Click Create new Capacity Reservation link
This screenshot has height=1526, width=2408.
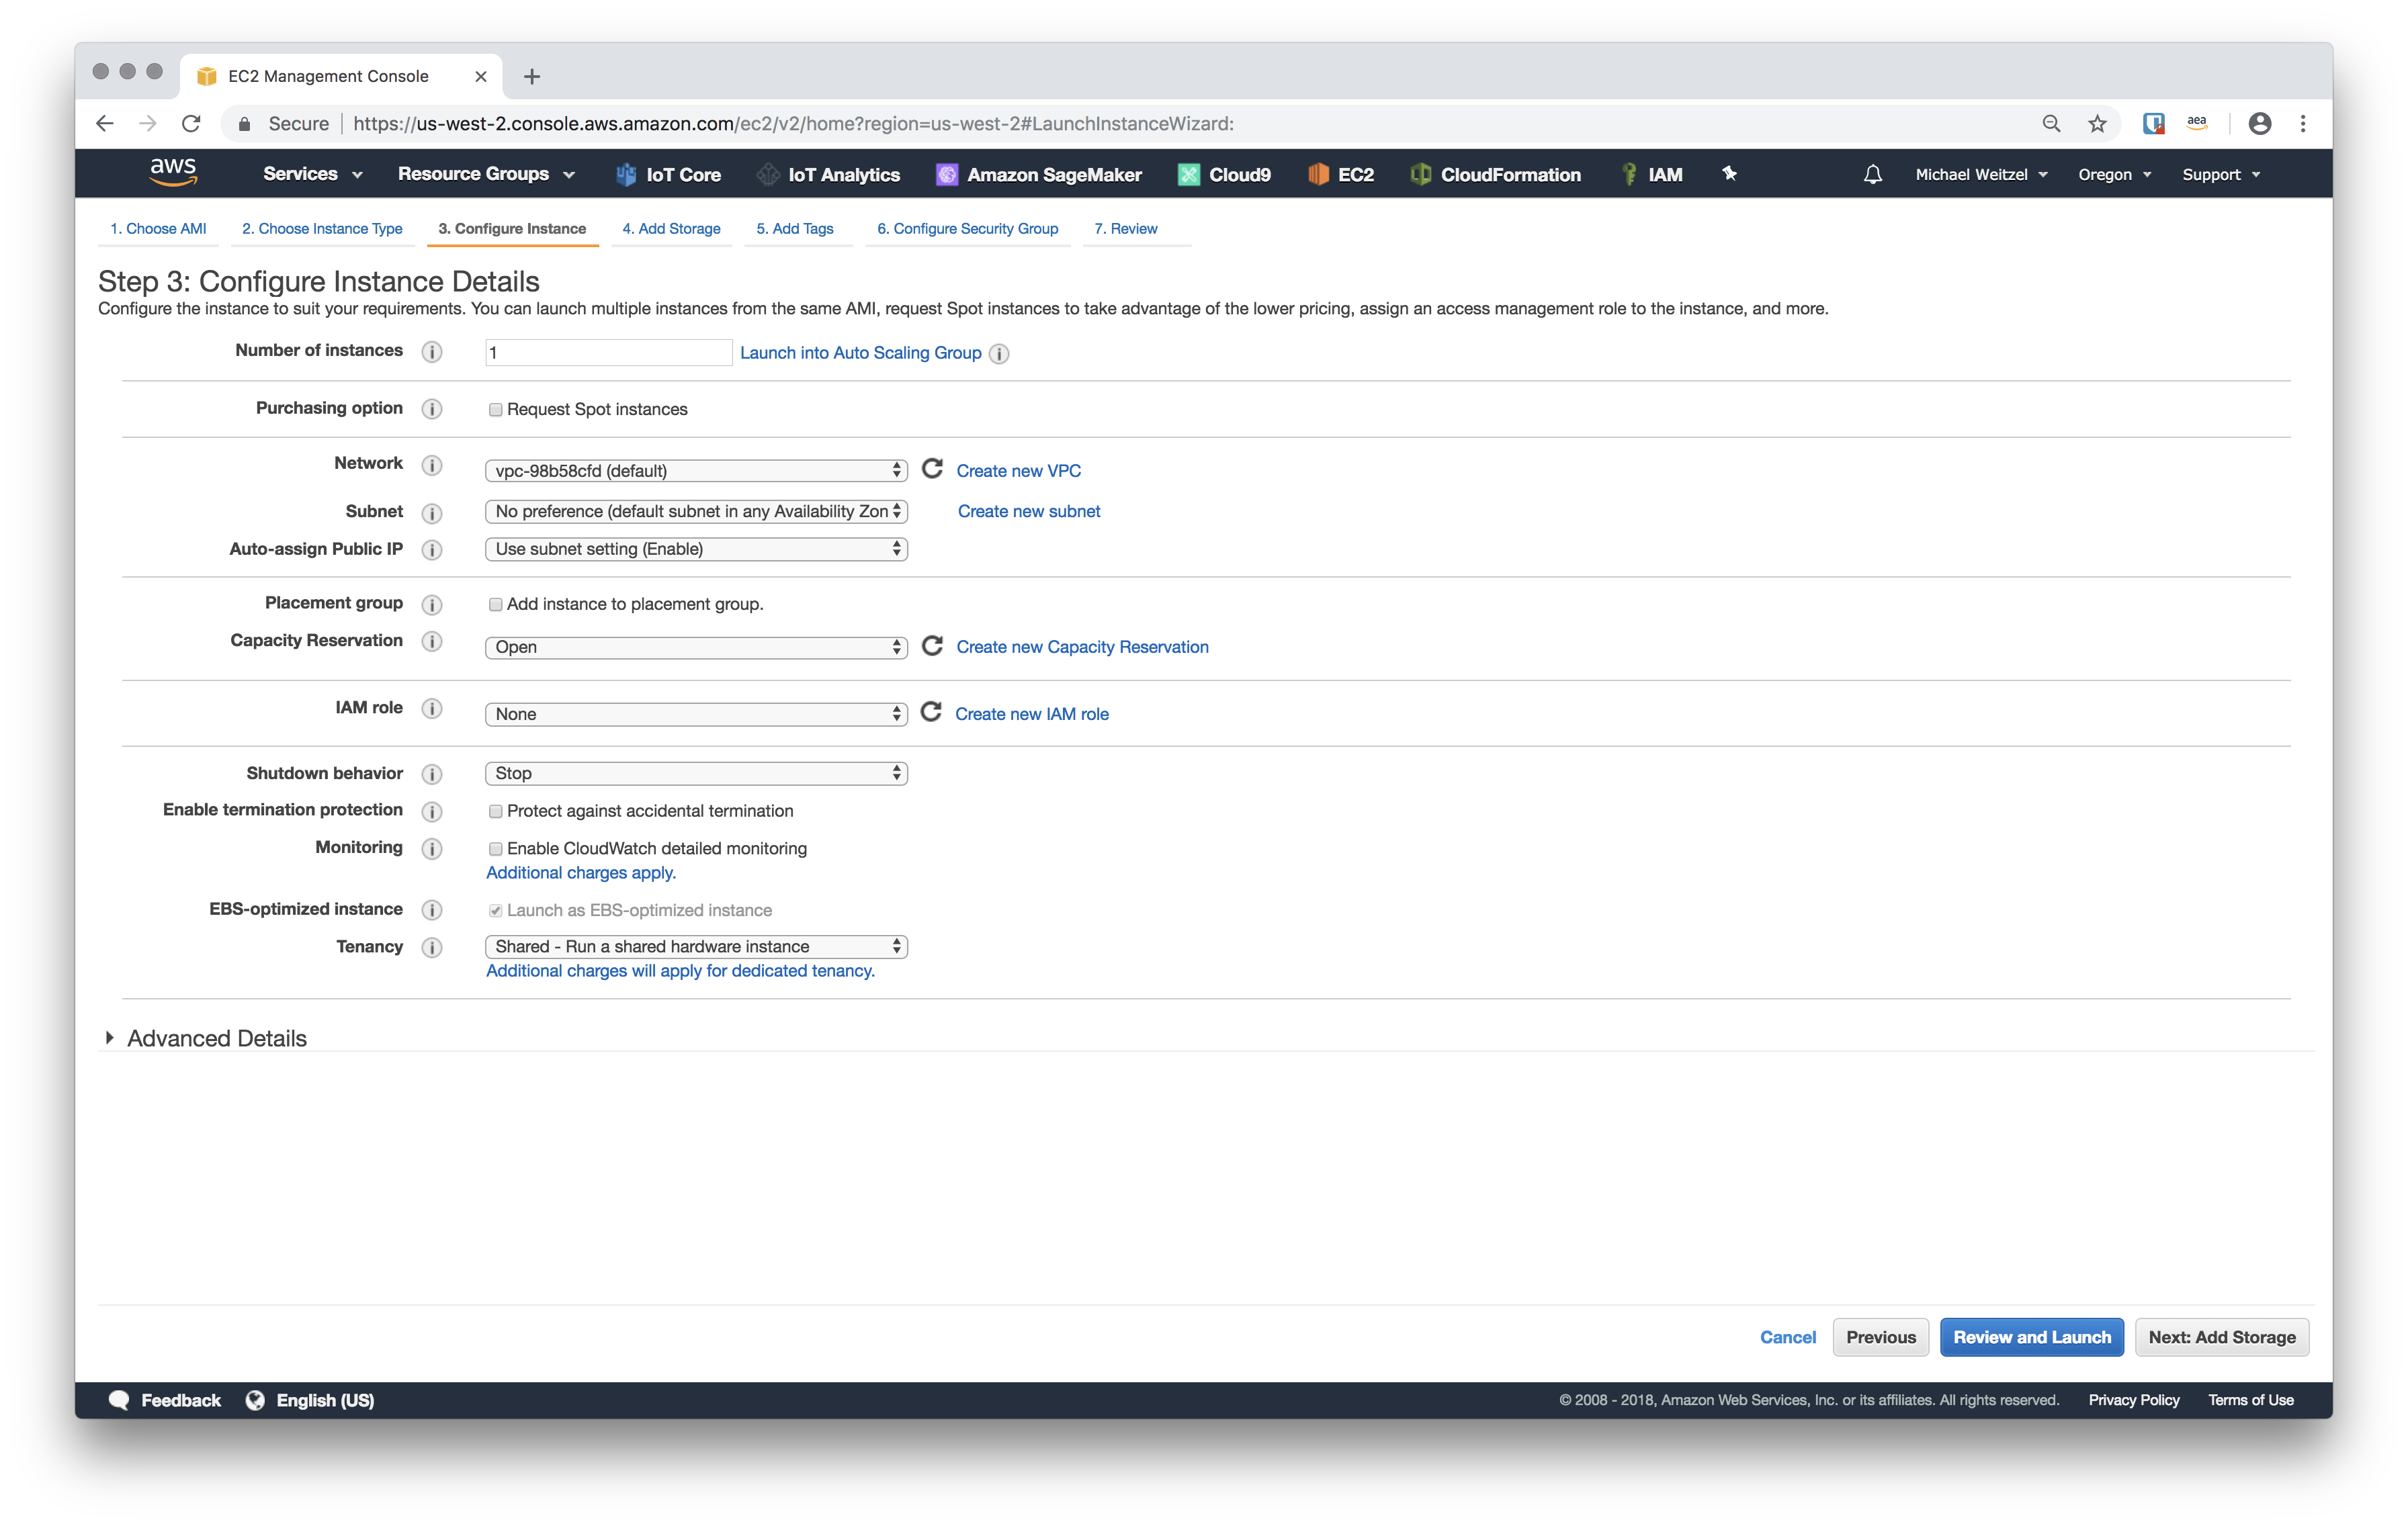click(1082, 647)
